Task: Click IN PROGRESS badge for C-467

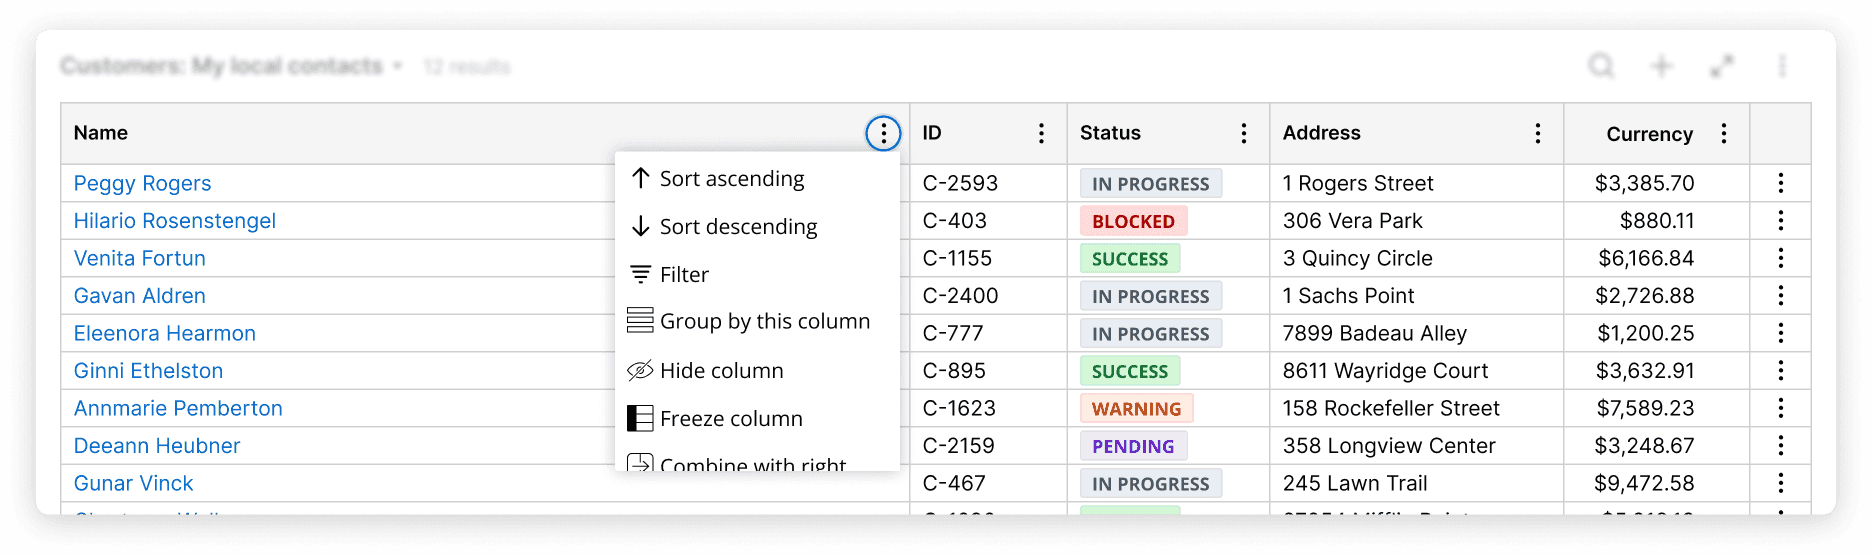Action: [x=1151, y=483]
